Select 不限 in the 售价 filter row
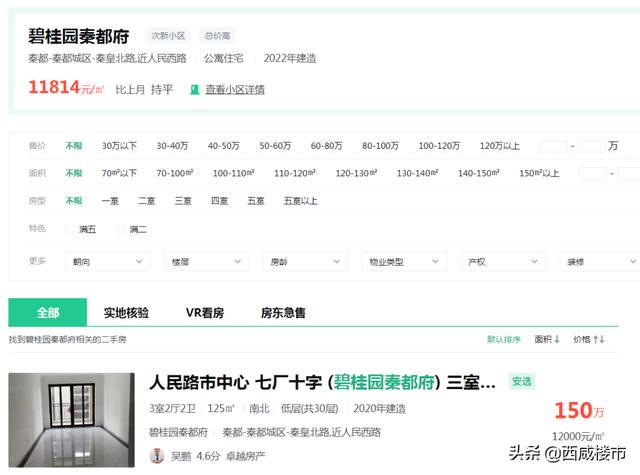The image size is (640, 475). point(74,146)
